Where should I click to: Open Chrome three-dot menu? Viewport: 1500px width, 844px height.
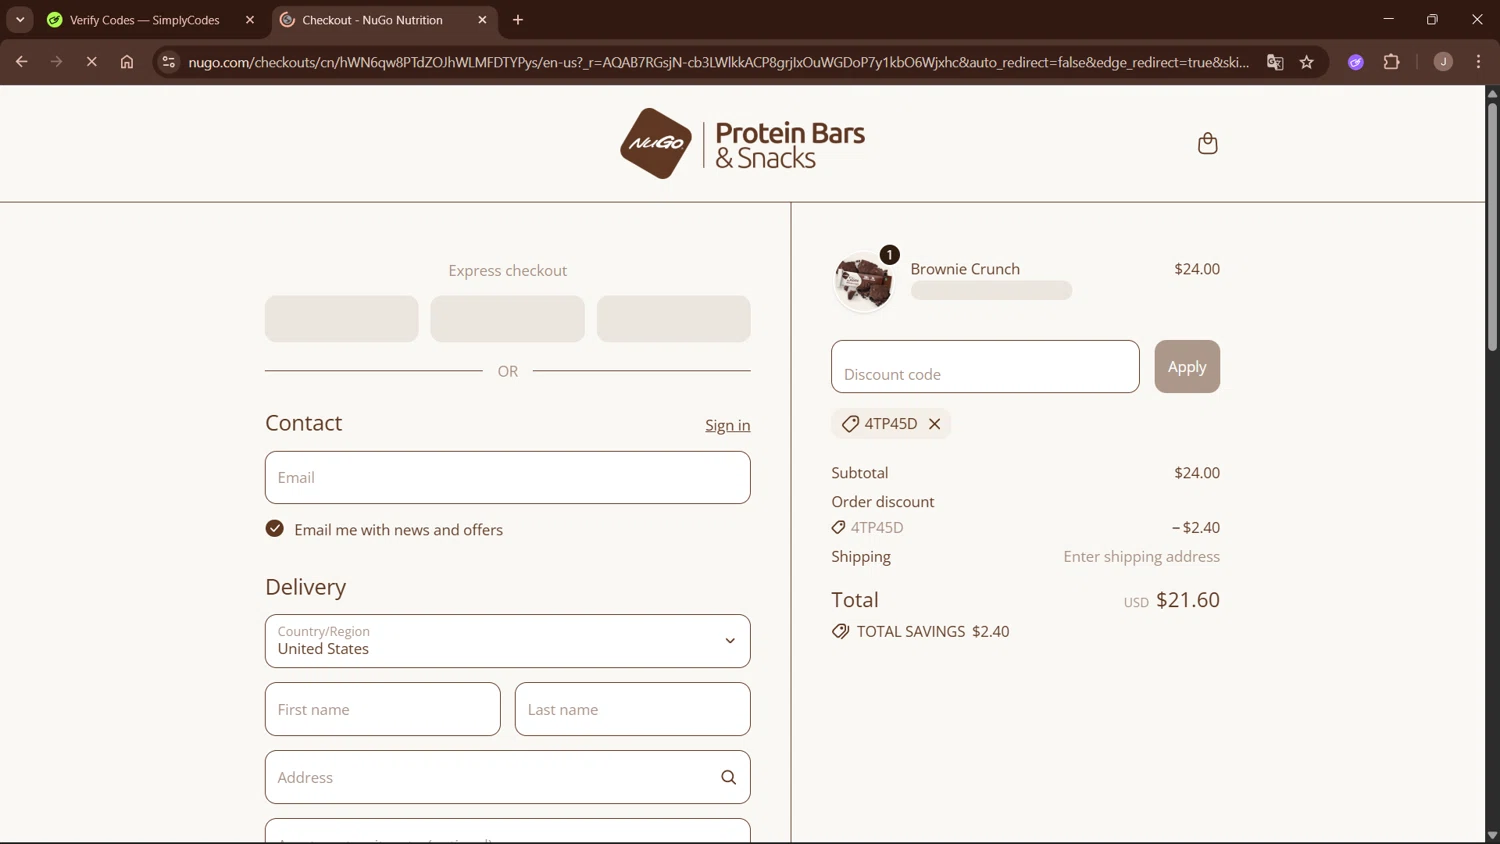tap(1478, 62)
